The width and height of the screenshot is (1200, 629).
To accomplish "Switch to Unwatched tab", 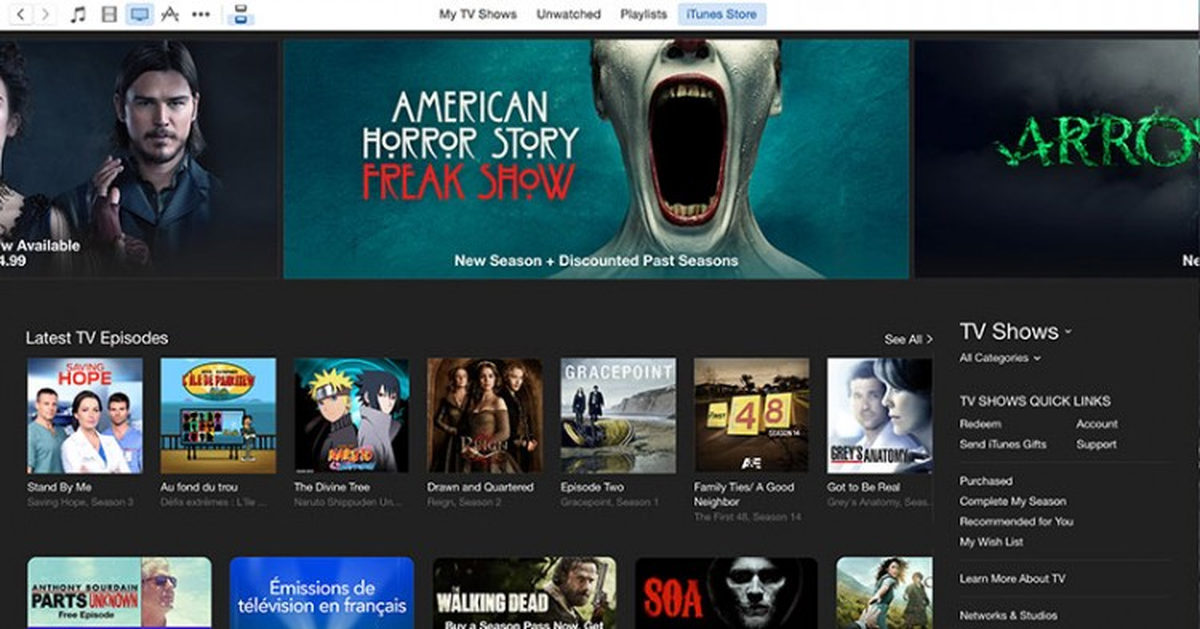I will pos(568,14).
